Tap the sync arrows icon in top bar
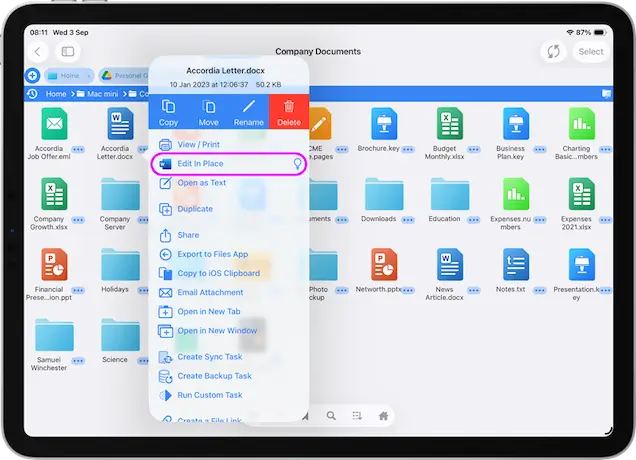 click(551, 51)
